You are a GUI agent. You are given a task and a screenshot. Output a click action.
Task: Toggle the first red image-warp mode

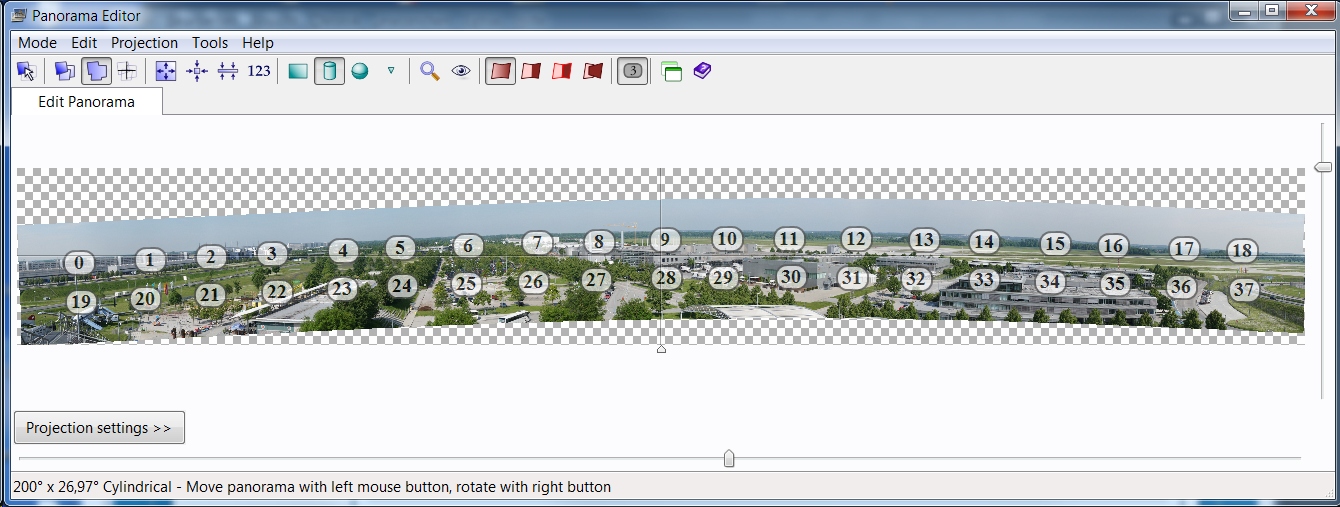(500, 71)
